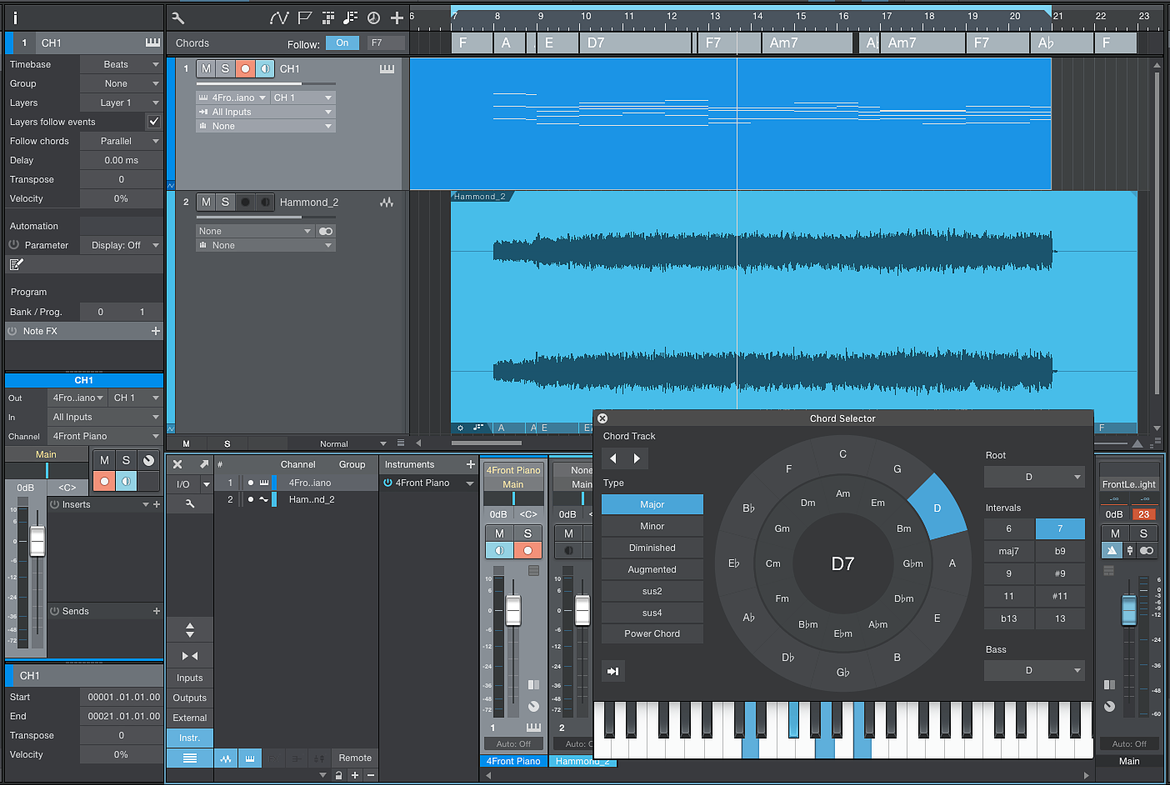Close the mixer console with X icon
Screen dimensions: 1170x785
pos(178,464)
